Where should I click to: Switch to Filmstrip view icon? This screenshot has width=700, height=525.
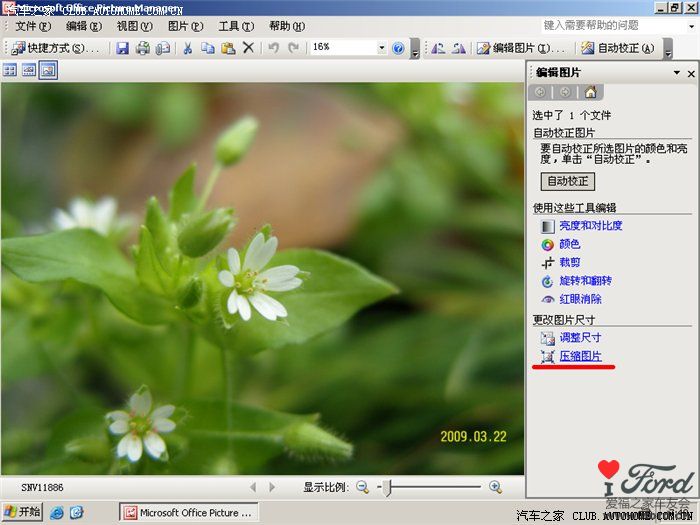pyautogui.click(x=29, y=71)
